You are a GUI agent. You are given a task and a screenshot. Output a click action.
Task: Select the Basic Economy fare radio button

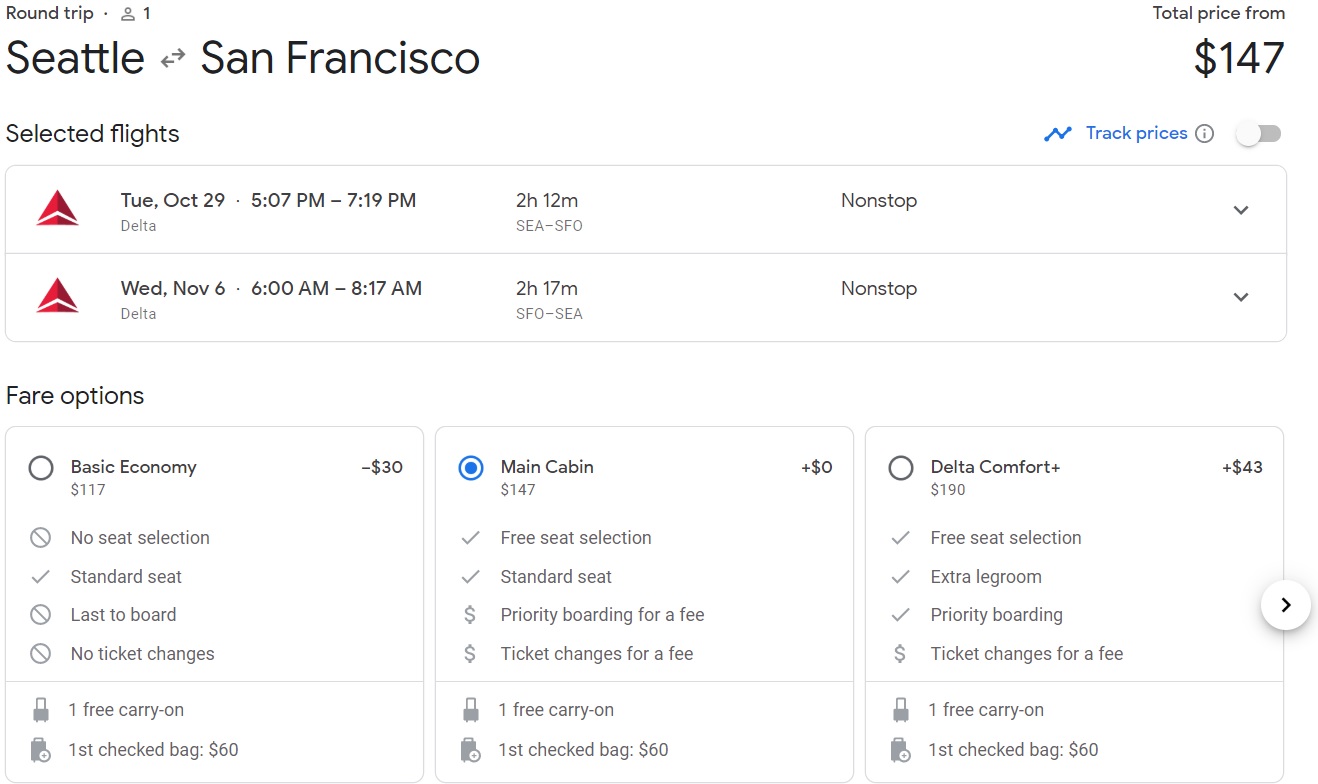tap(41, 468)
